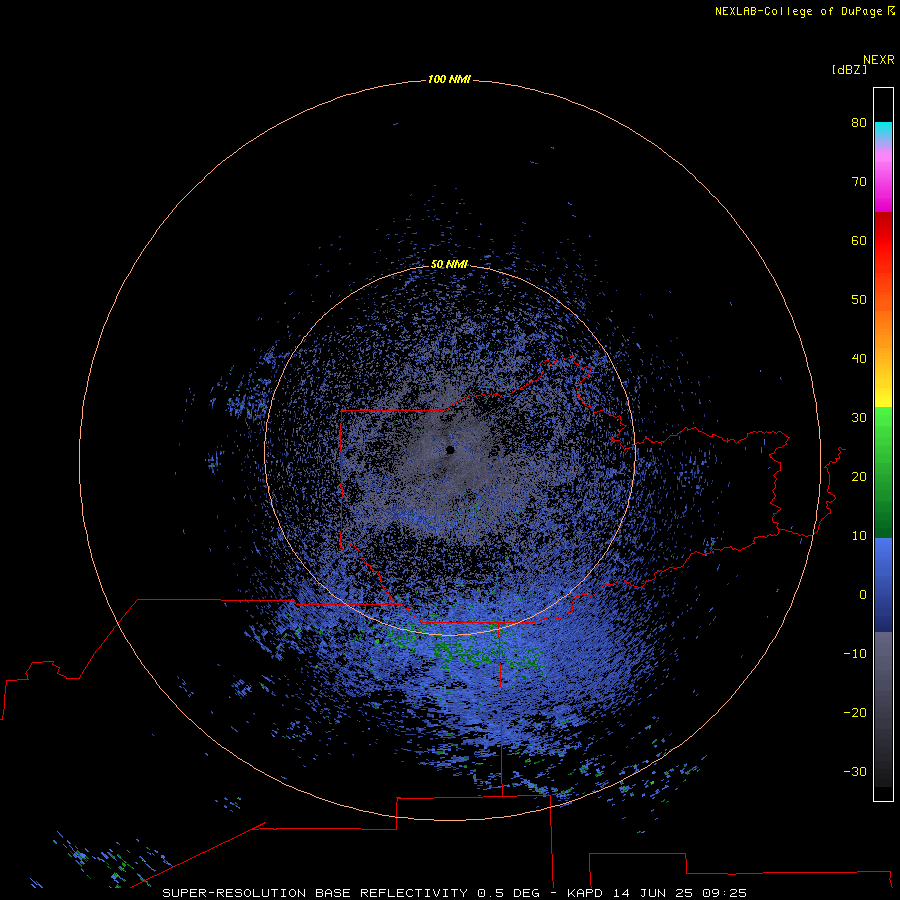Click the gray segment of color bar
This screenshot has width=900, height=900.
tap(883, 709)
